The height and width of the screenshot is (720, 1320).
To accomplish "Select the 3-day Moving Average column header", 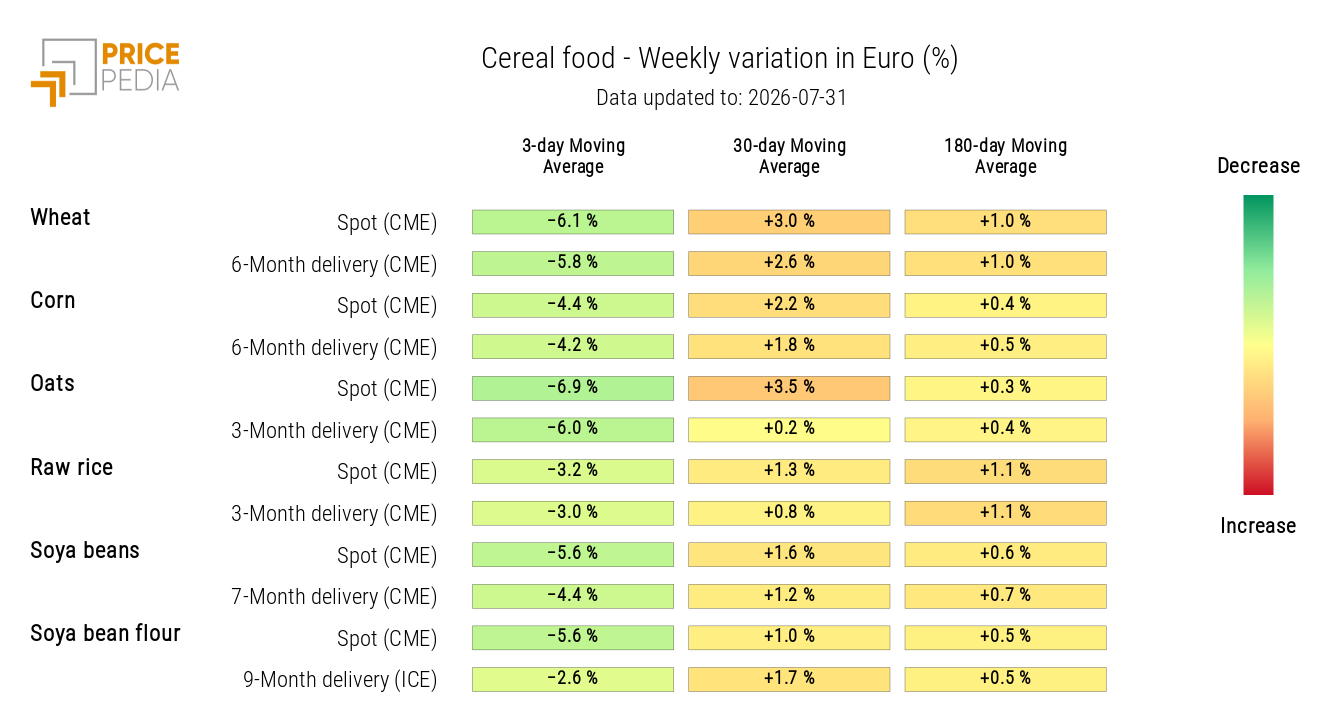I will pos(573,156).
